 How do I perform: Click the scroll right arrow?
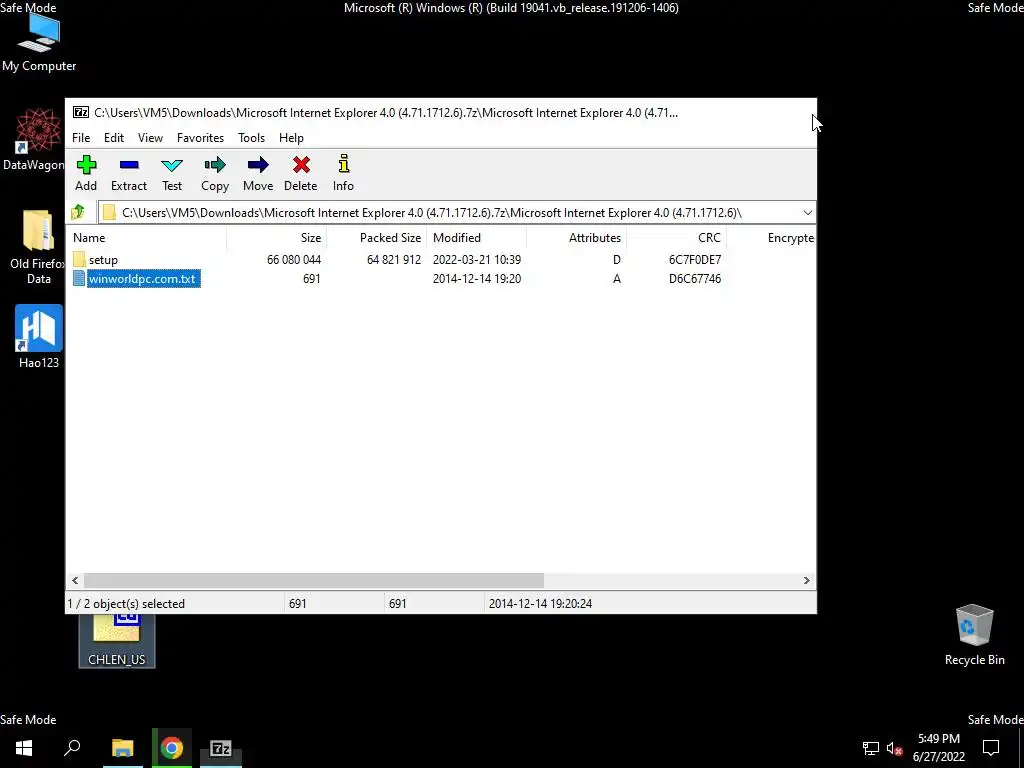tap(807, 581)
